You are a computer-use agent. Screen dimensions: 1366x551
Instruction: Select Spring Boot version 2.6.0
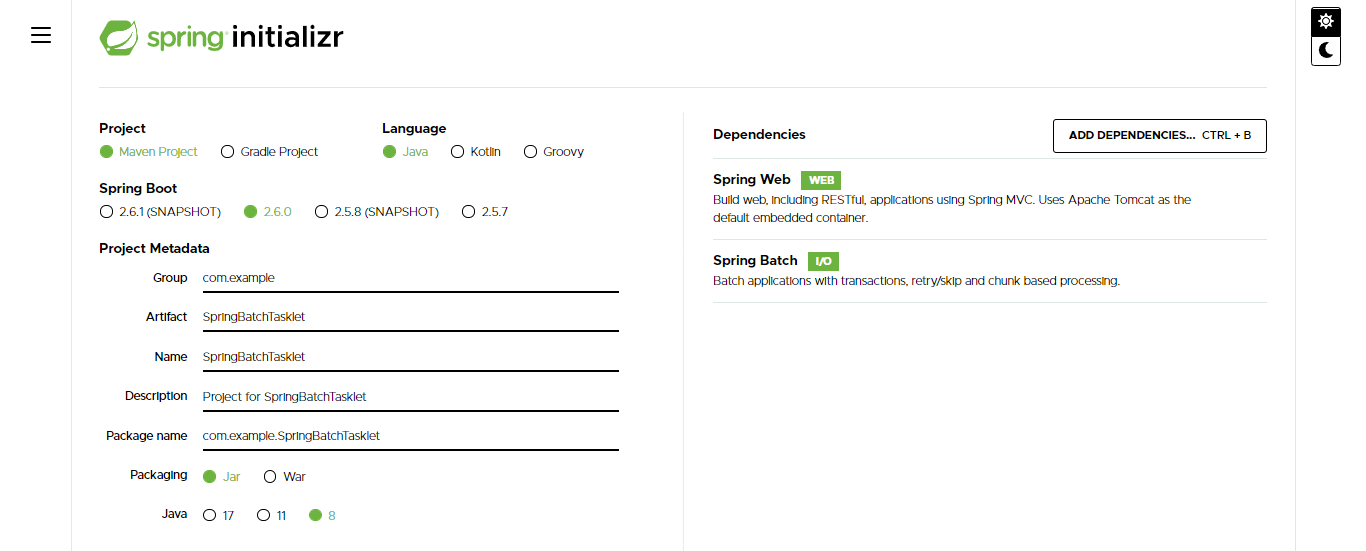(x=267, y=212)
